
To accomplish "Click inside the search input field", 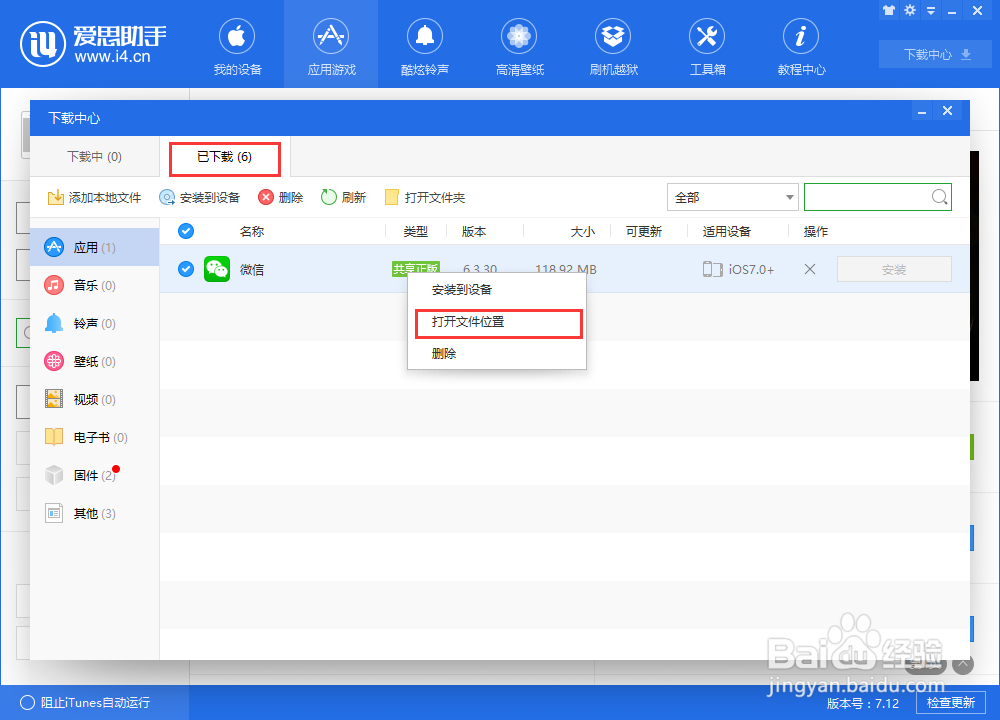I will (x=870, y=197).
